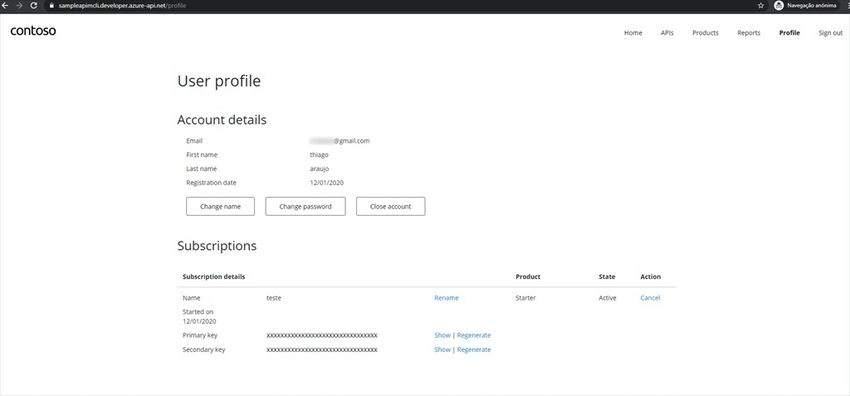850x396 pixels.
Task: Click the 'Started on' label
Action: [x=198, y=312]
